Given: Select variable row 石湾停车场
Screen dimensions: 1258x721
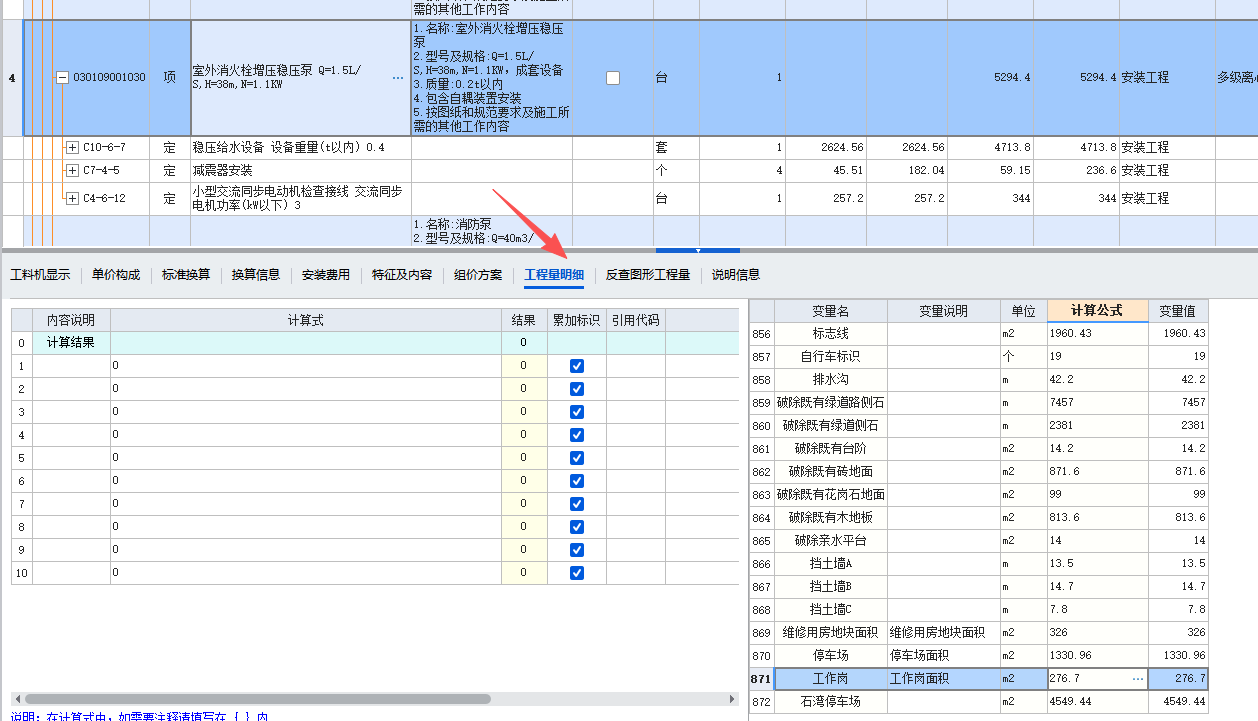Looking at the screenshot, I should pos(978,702).
